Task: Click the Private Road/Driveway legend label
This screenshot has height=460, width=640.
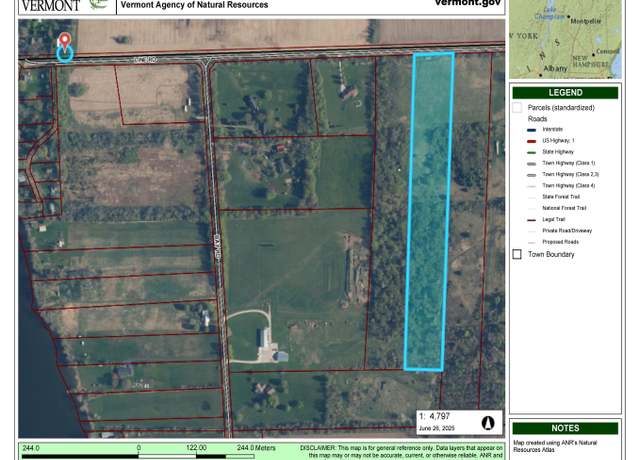Action: pyautogui.click(x=567, y=231)
